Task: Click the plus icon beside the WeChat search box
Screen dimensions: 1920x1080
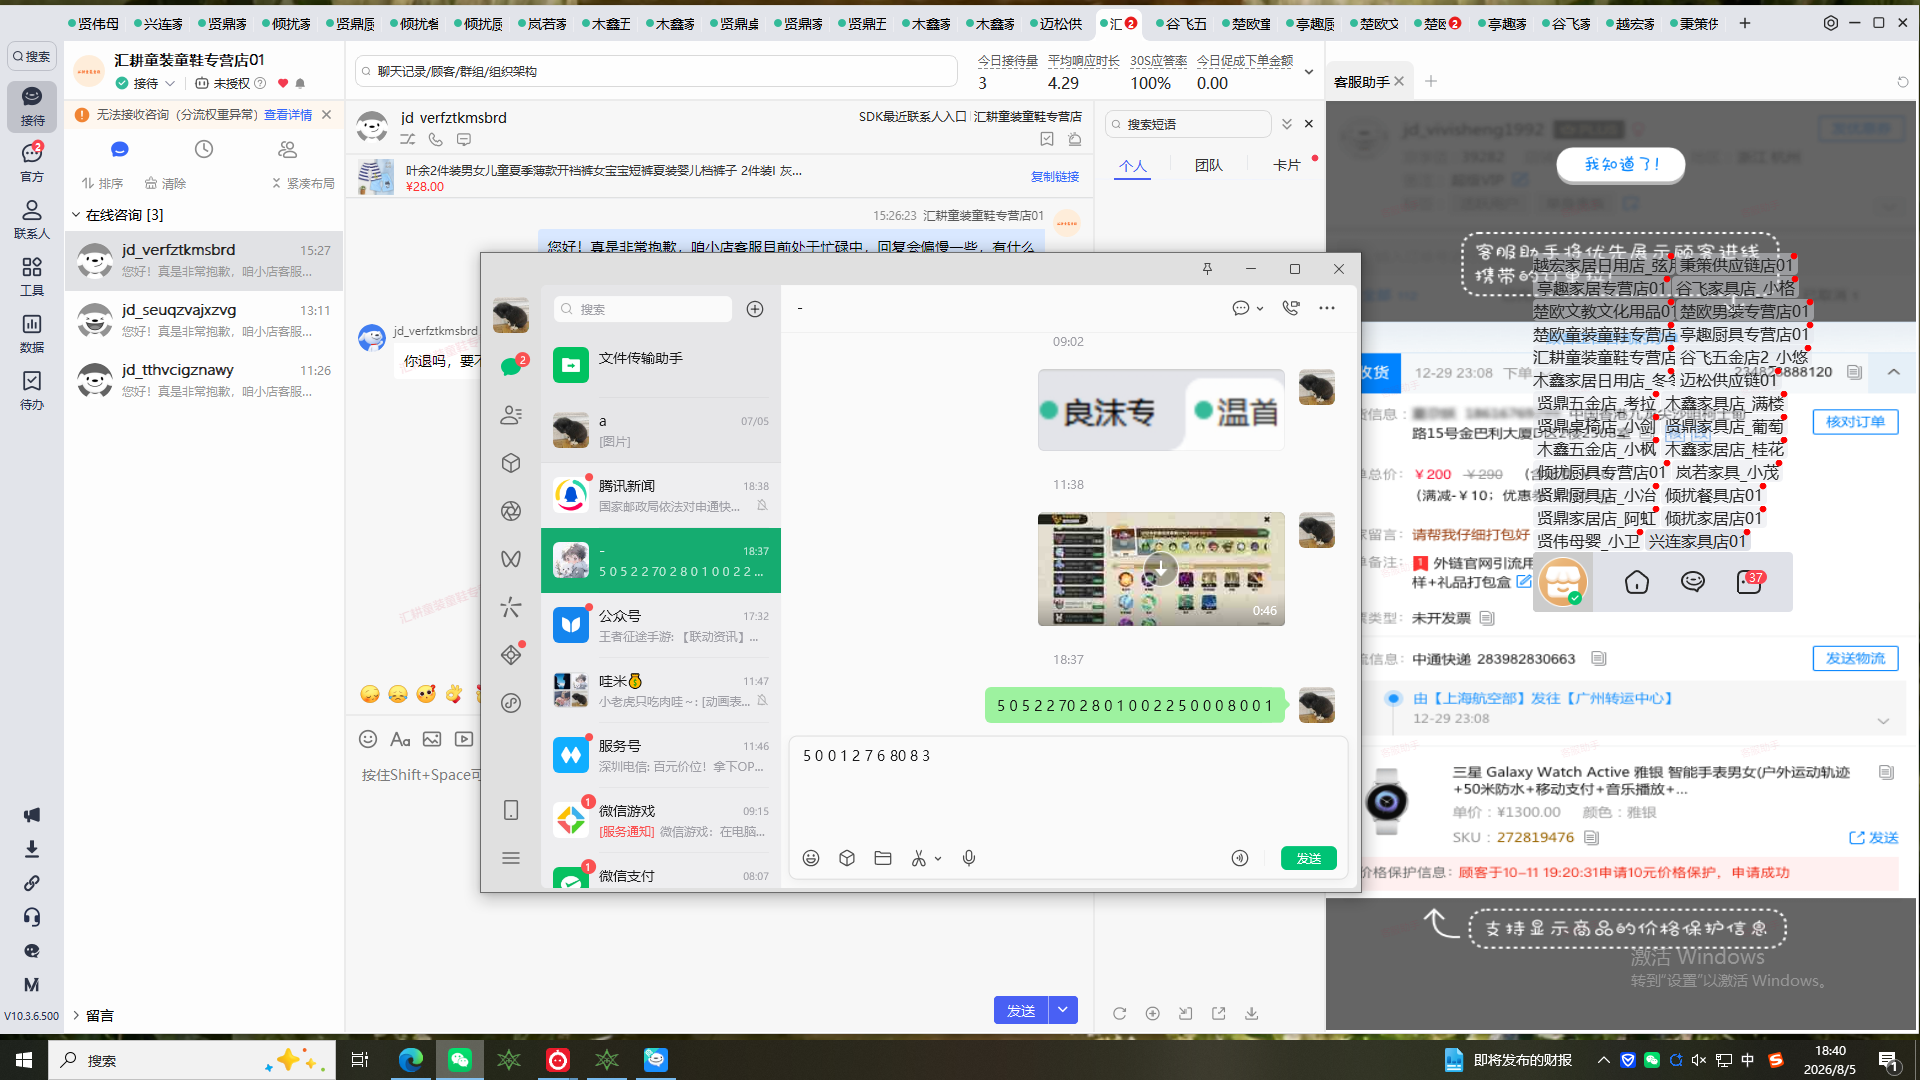Action: (x=755, y=309)
